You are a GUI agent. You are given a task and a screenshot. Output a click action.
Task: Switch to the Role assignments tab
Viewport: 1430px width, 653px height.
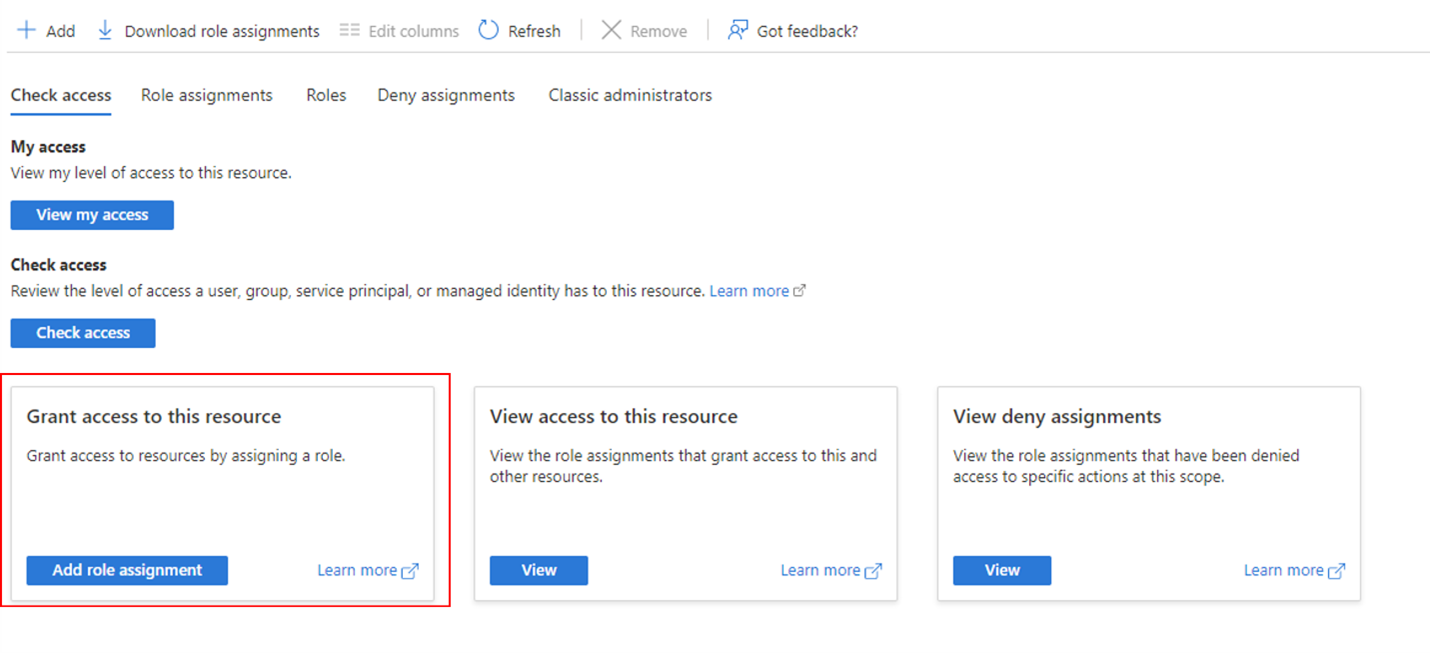pos(206,95)
